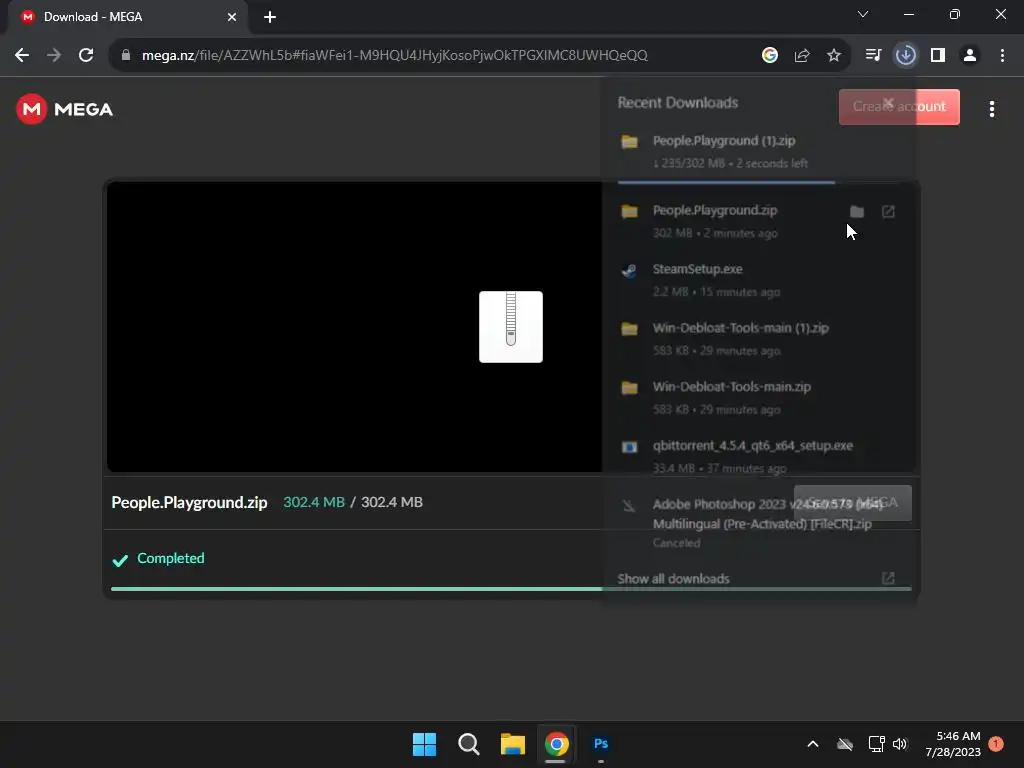The image size is (1024, 768).
Task: Open the media control toolbar icon
Action: (873, 56)
